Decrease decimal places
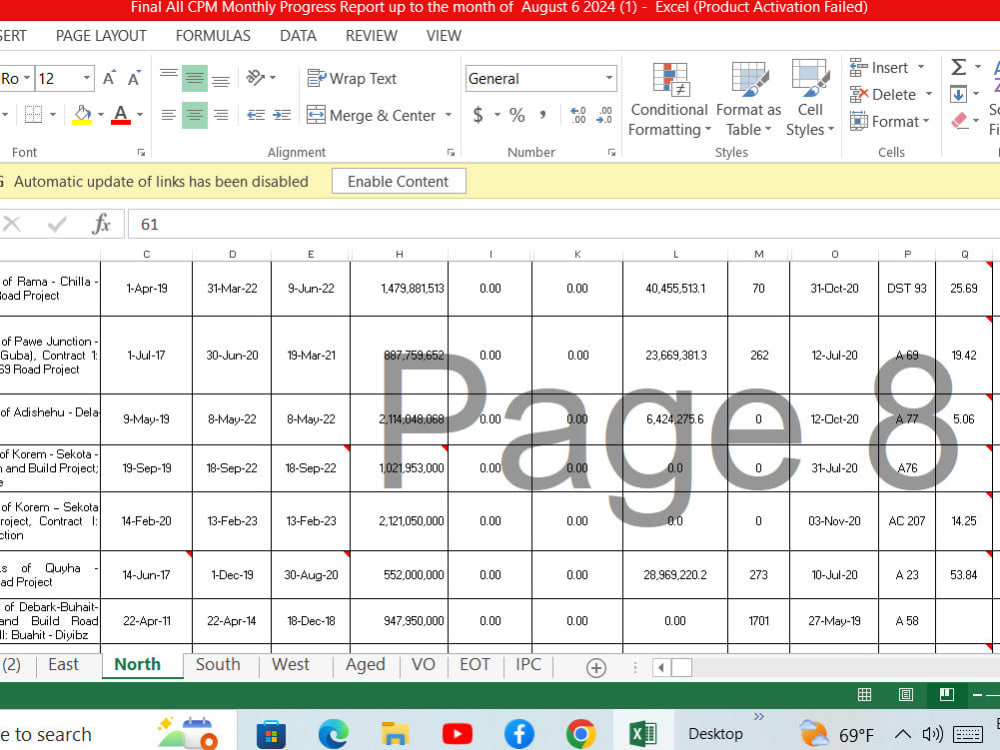Viewport: 1000px width, 750px height. point(604,115)
